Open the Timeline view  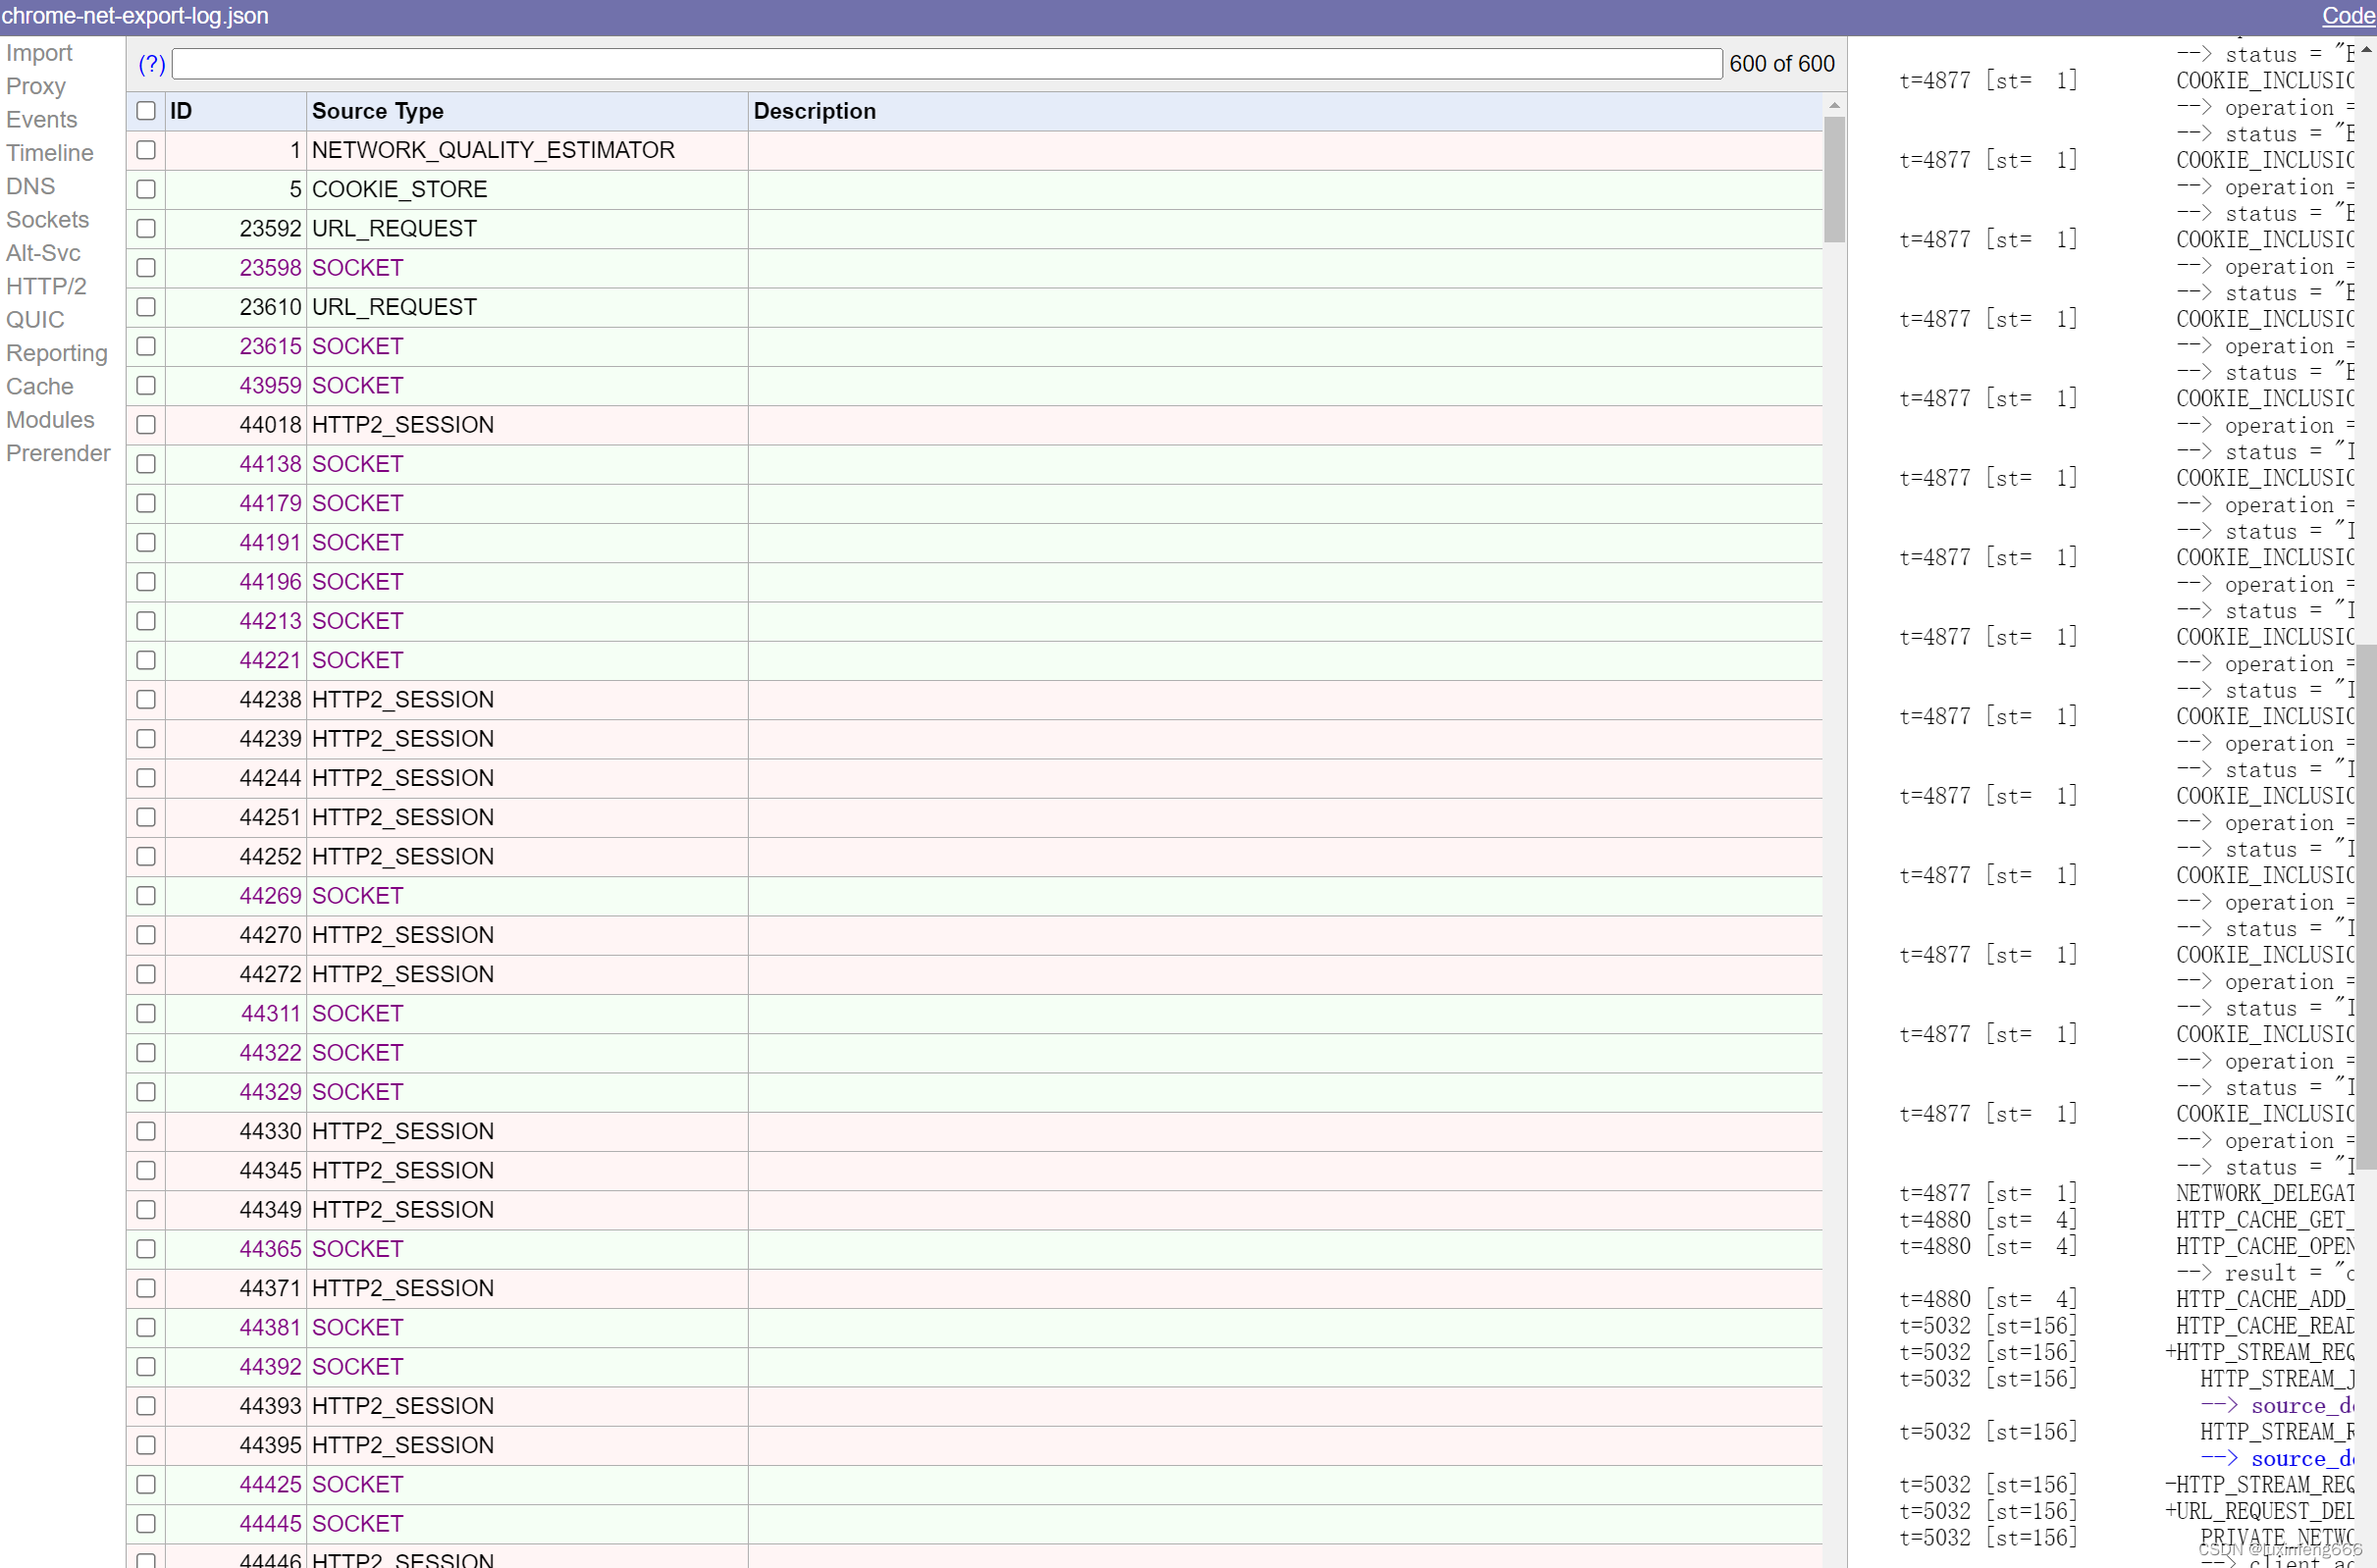(50, 153)
